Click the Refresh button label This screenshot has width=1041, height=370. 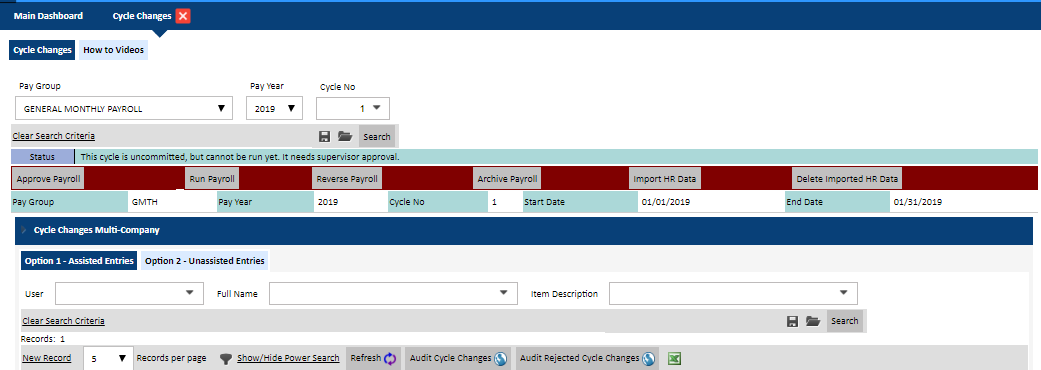coord(365,359)
